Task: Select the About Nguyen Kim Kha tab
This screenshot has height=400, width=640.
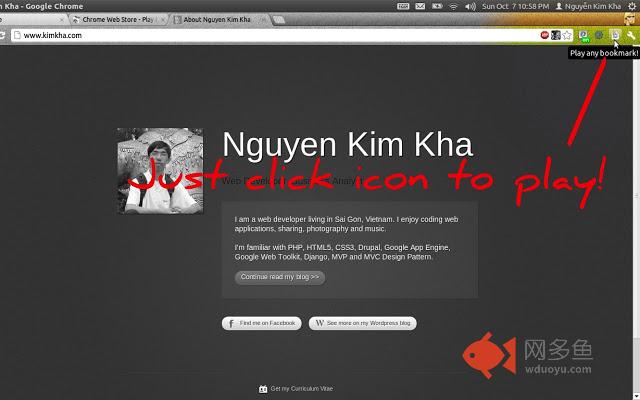Action: 218,19
